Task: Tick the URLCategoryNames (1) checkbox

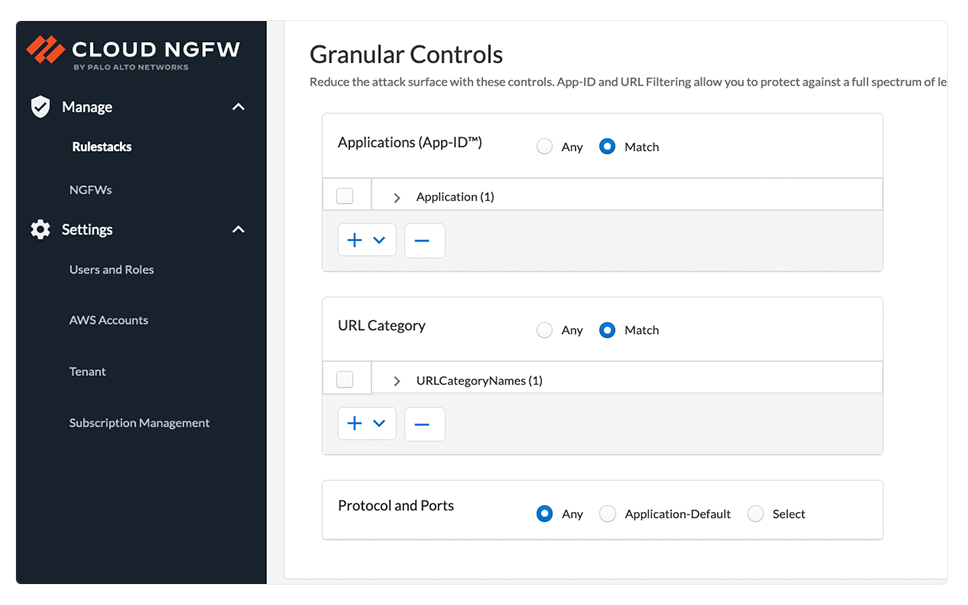Action: [345, 380]
